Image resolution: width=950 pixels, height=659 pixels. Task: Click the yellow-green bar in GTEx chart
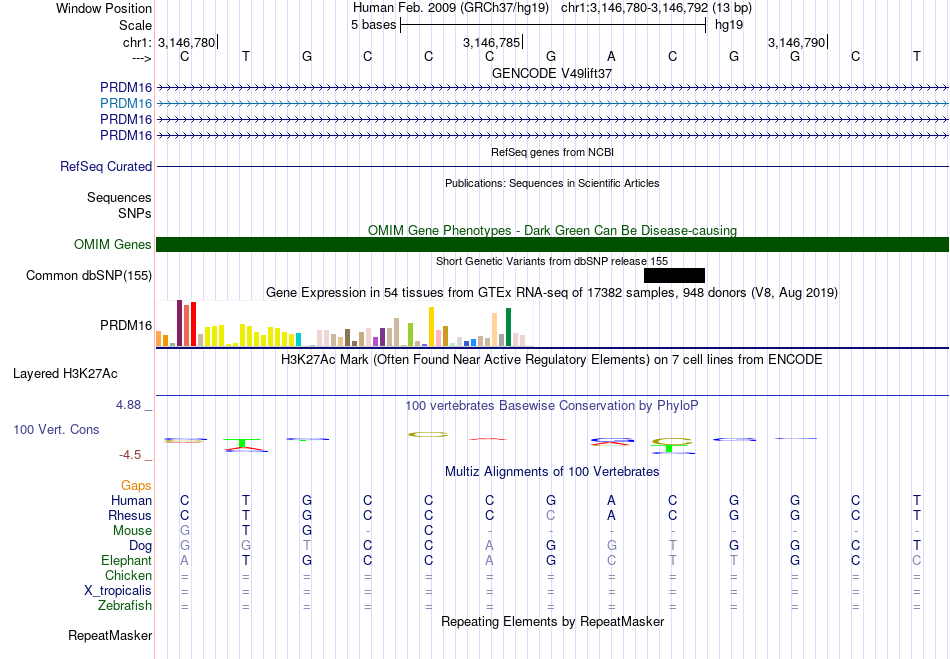click(410, 335)
